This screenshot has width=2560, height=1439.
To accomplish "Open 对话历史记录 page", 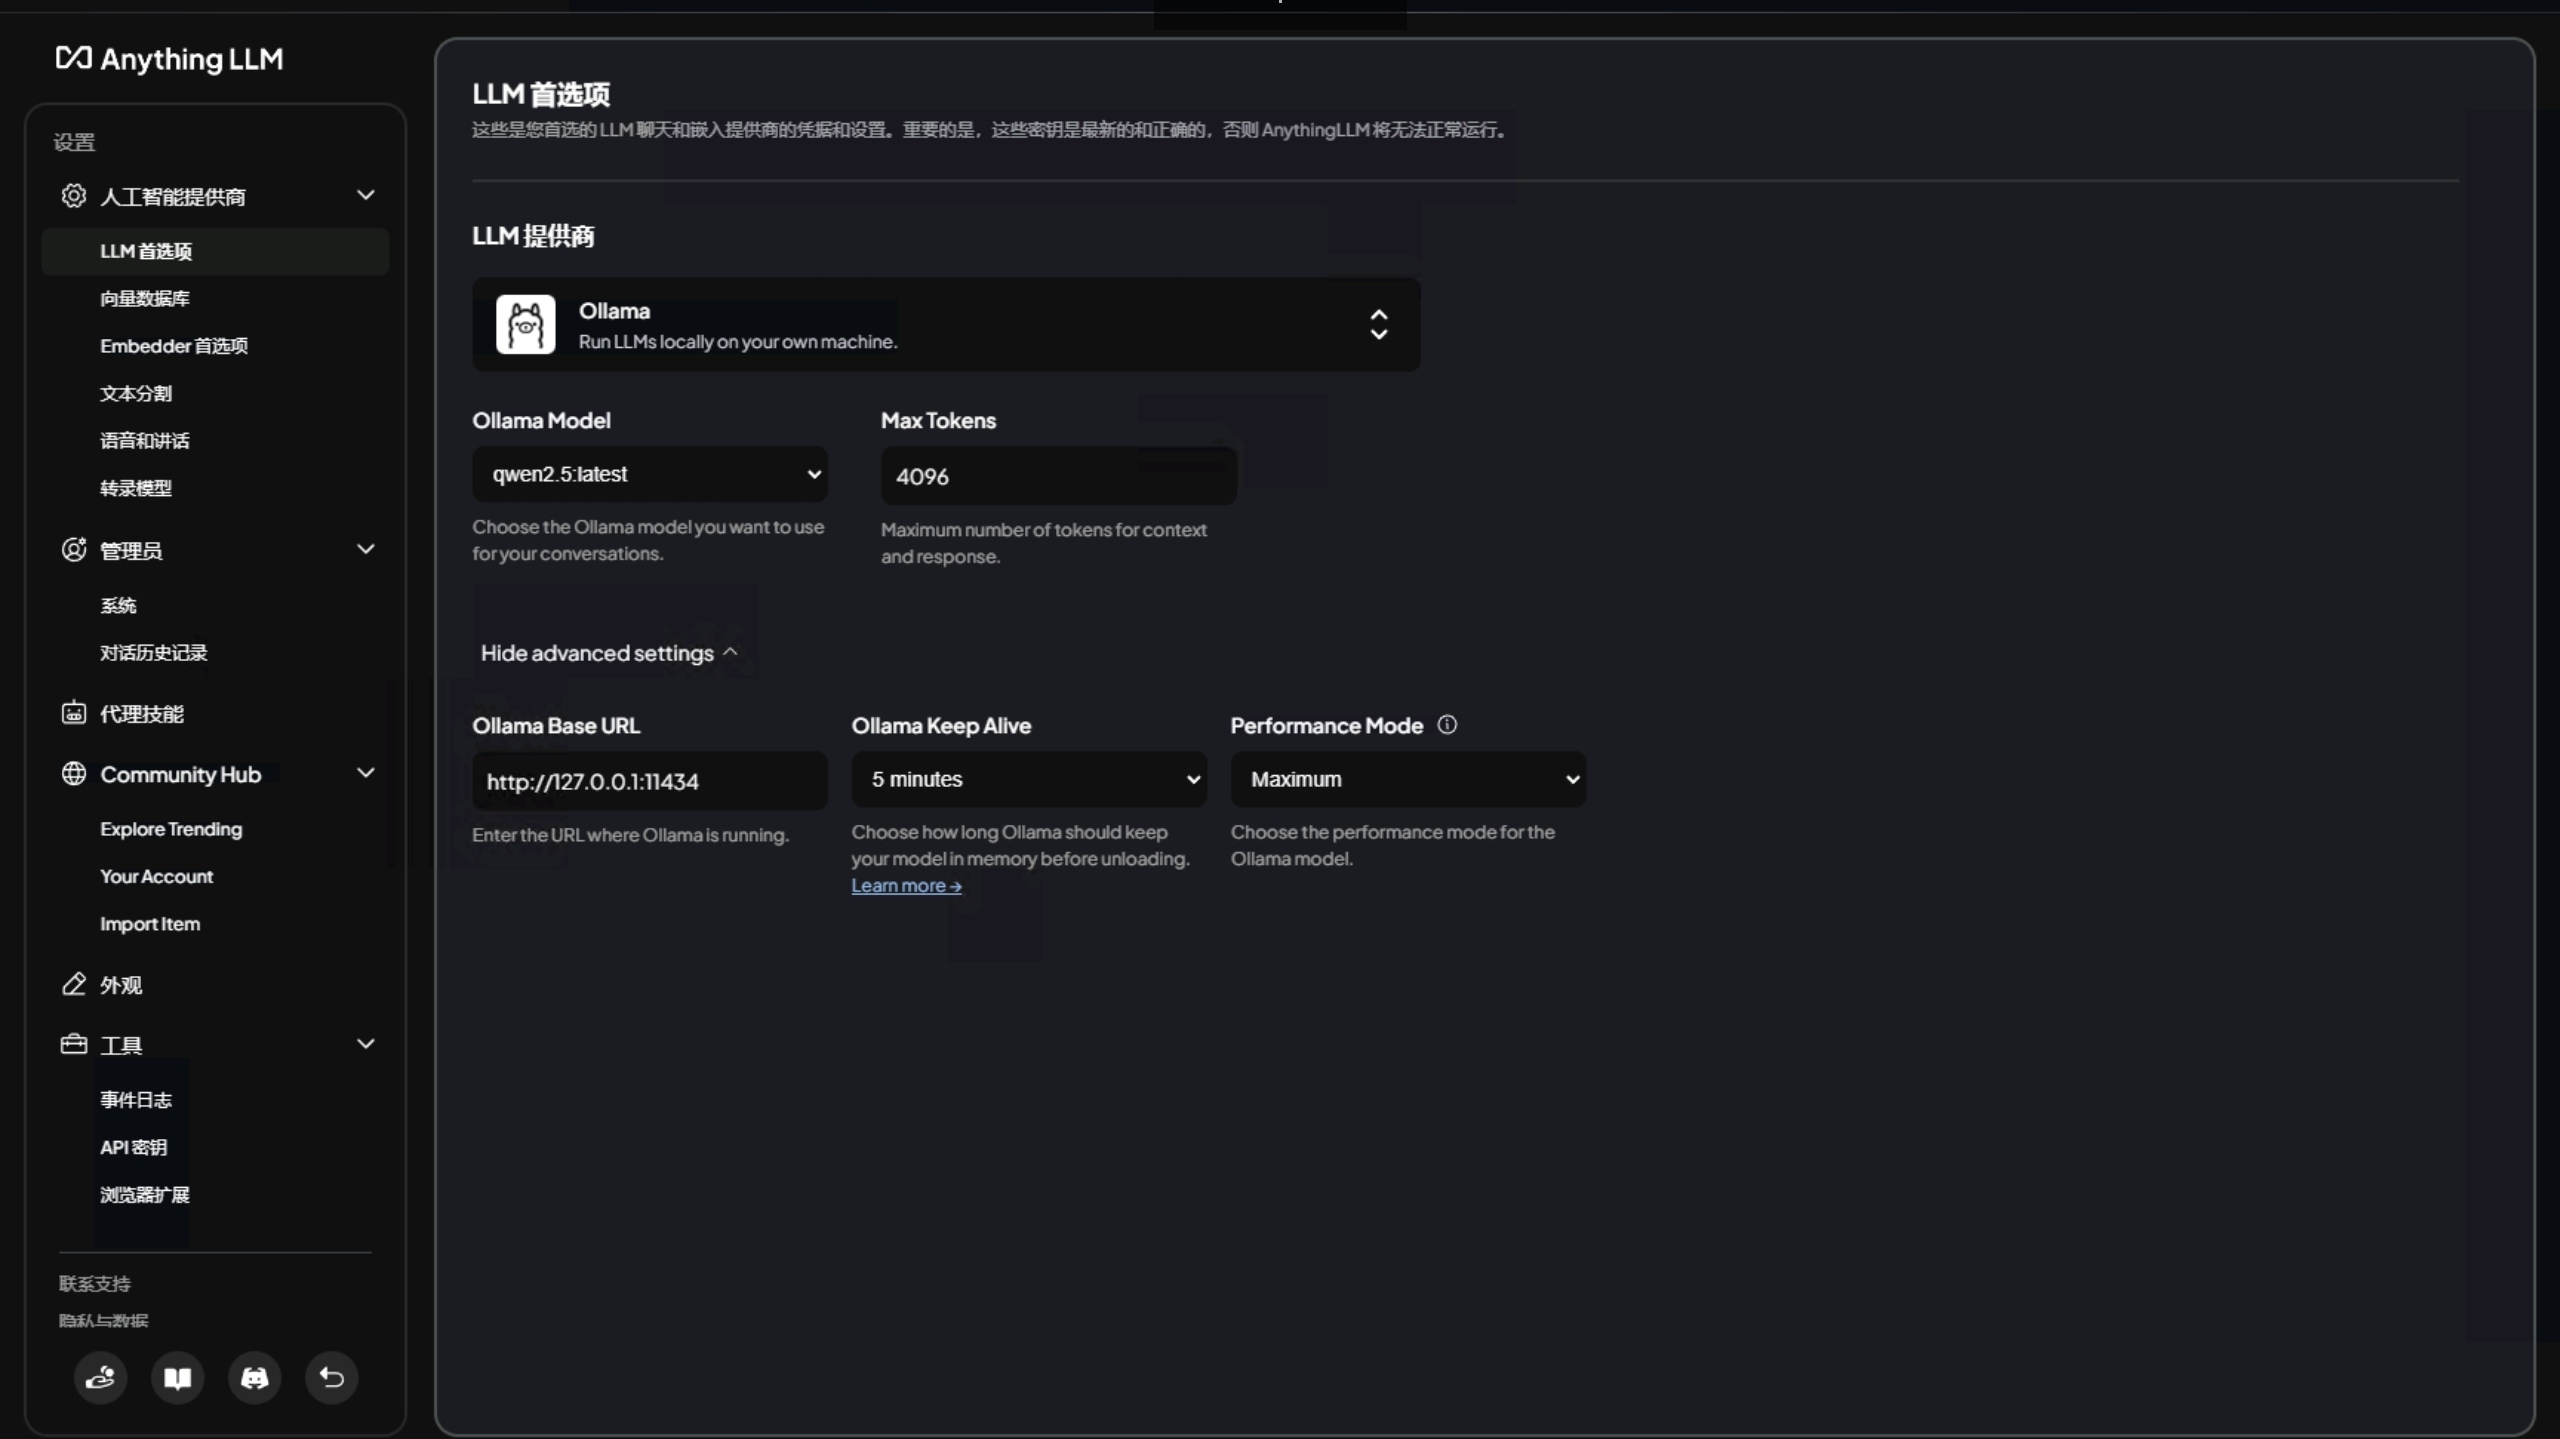I will (x=154, y=652).
